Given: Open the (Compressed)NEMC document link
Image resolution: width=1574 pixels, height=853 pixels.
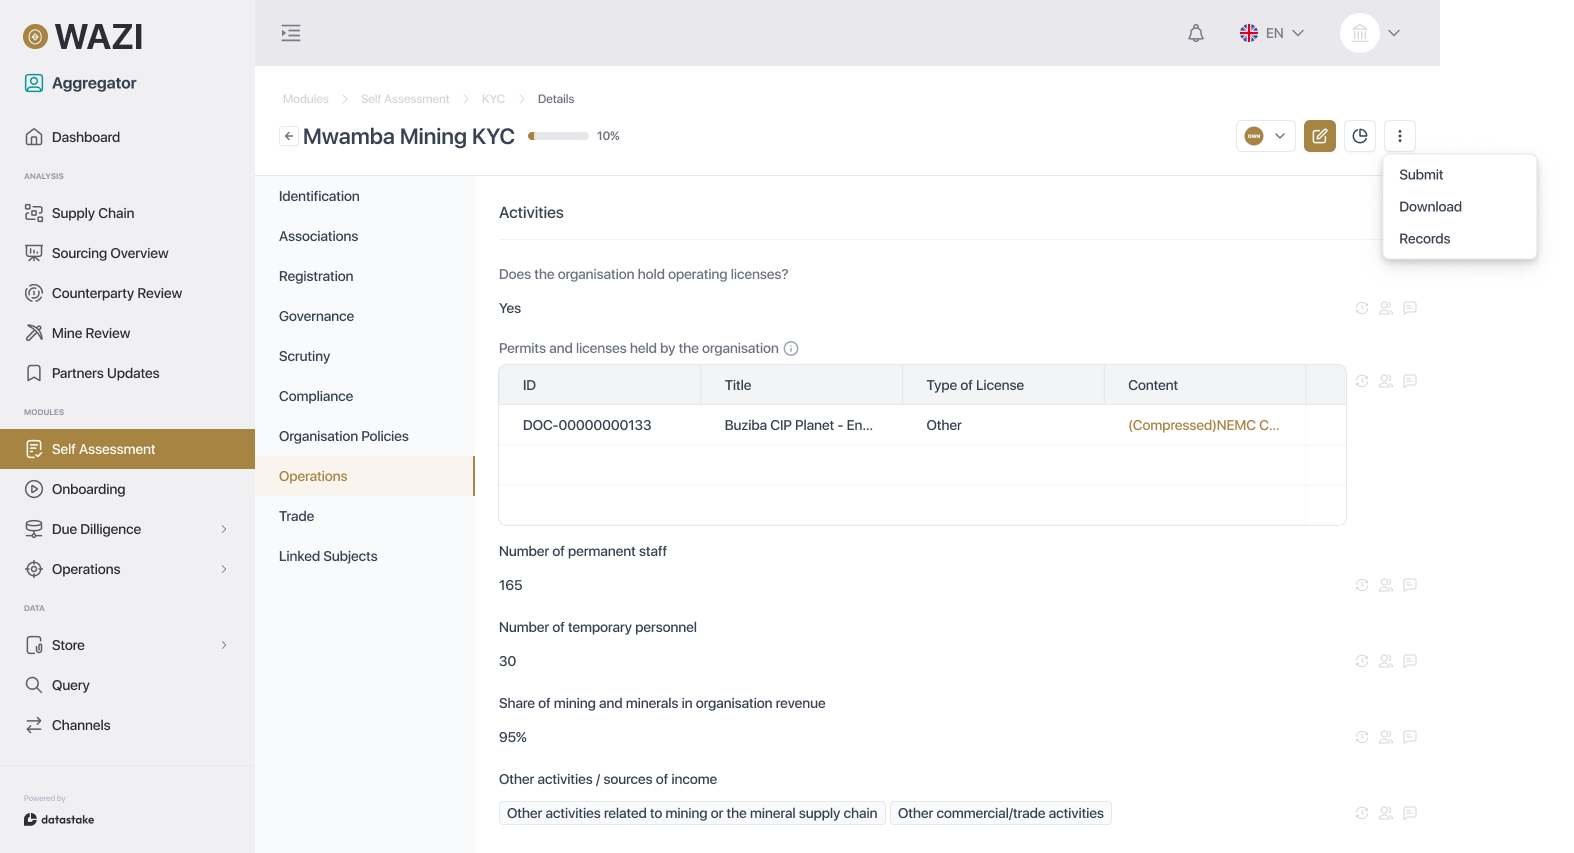Looking at the screenshot, I should [1204, 425].
